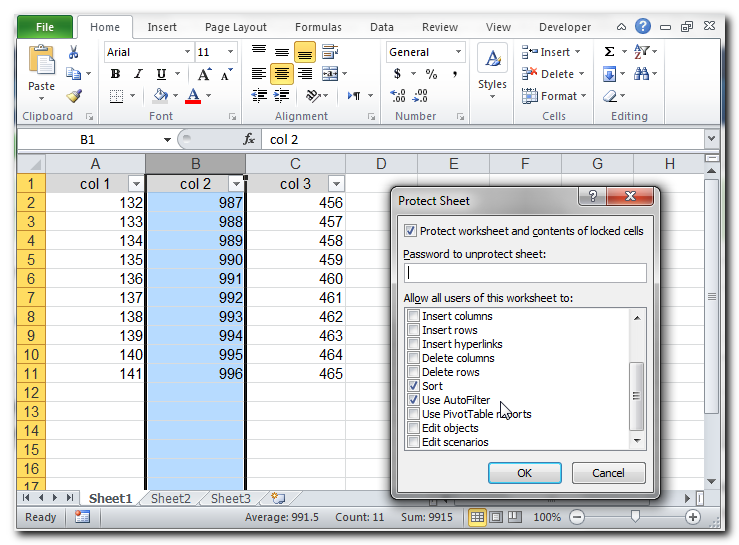
Task: Click the Italic formatting icon
Action: [139, 74]
